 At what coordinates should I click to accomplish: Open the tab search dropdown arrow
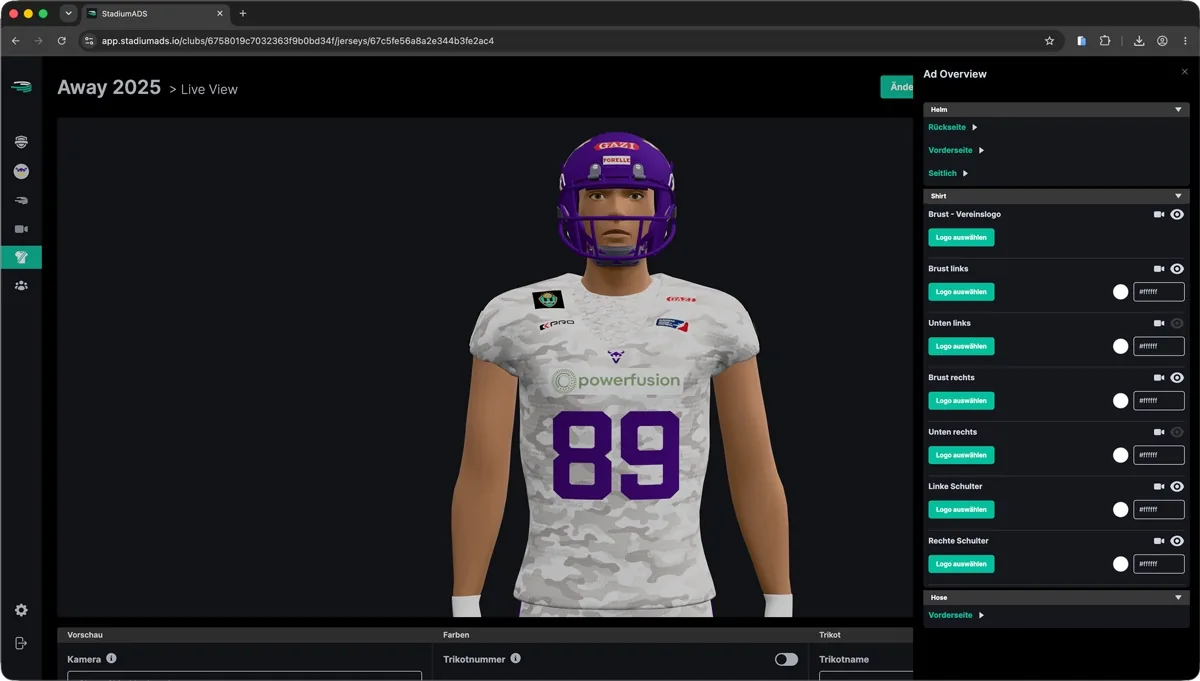[x=68, y=13]
